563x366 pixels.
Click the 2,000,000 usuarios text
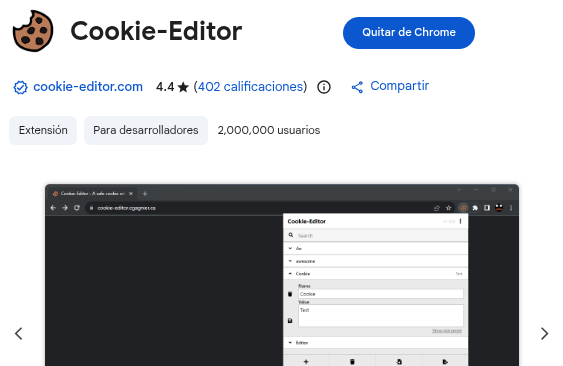click(x=269, y=130)
